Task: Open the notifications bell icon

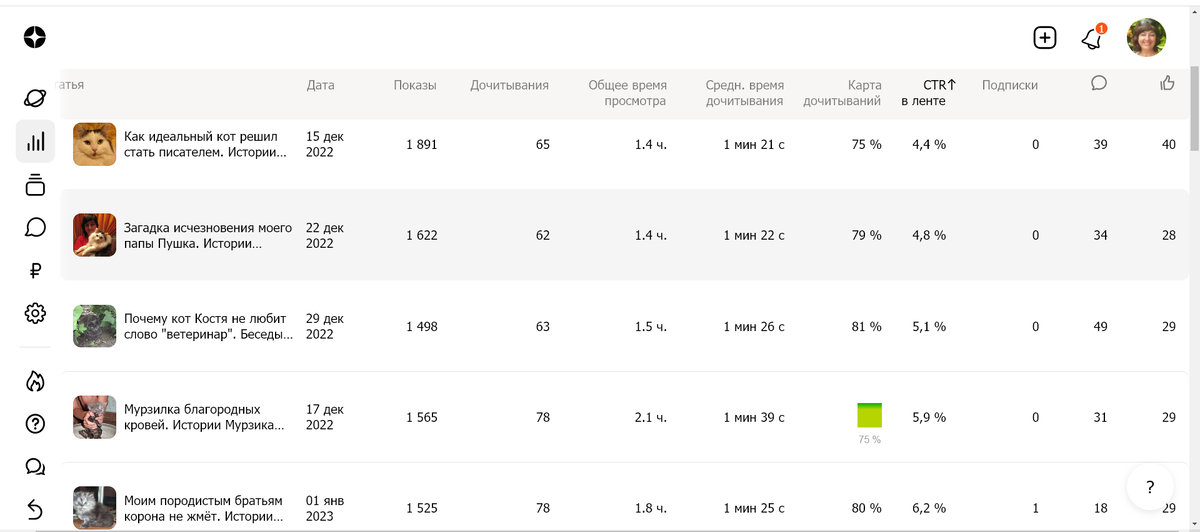Action: click(1092, 38)
